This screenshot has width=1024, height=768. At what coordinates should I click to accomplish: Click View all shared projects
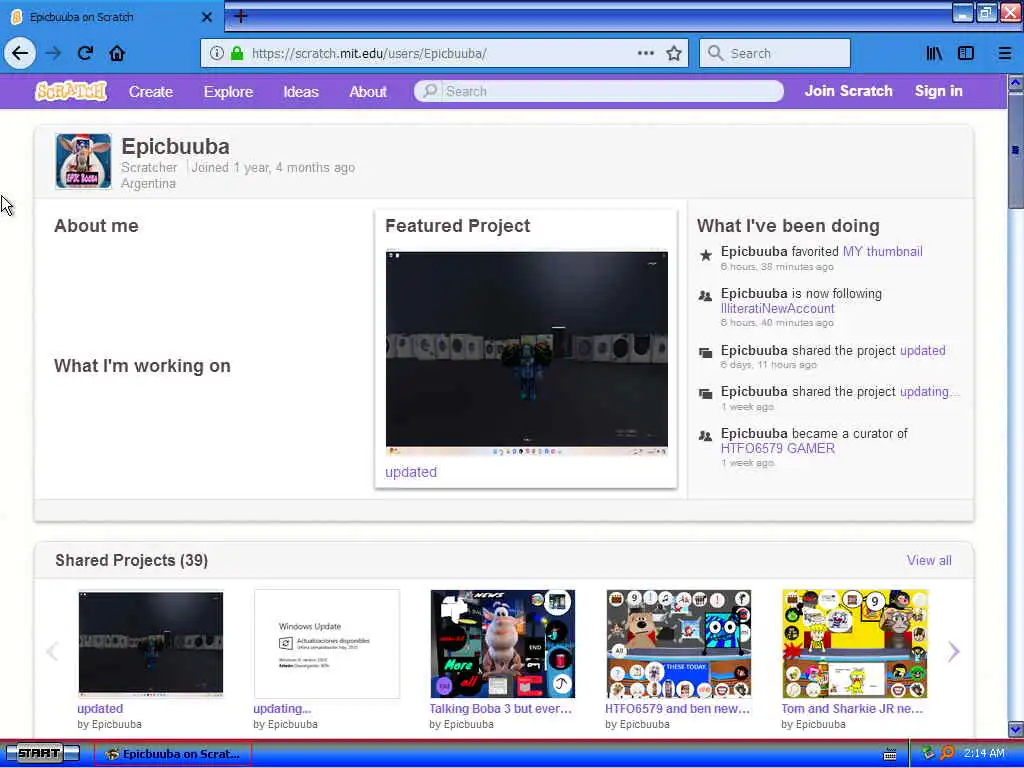tap(929, 560)
